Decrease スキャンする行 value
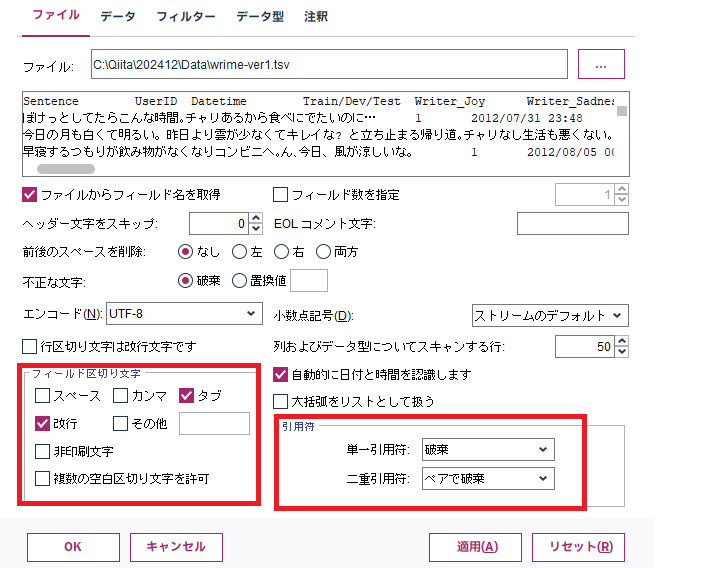This screenshot has height=568, width=701. 621,352
